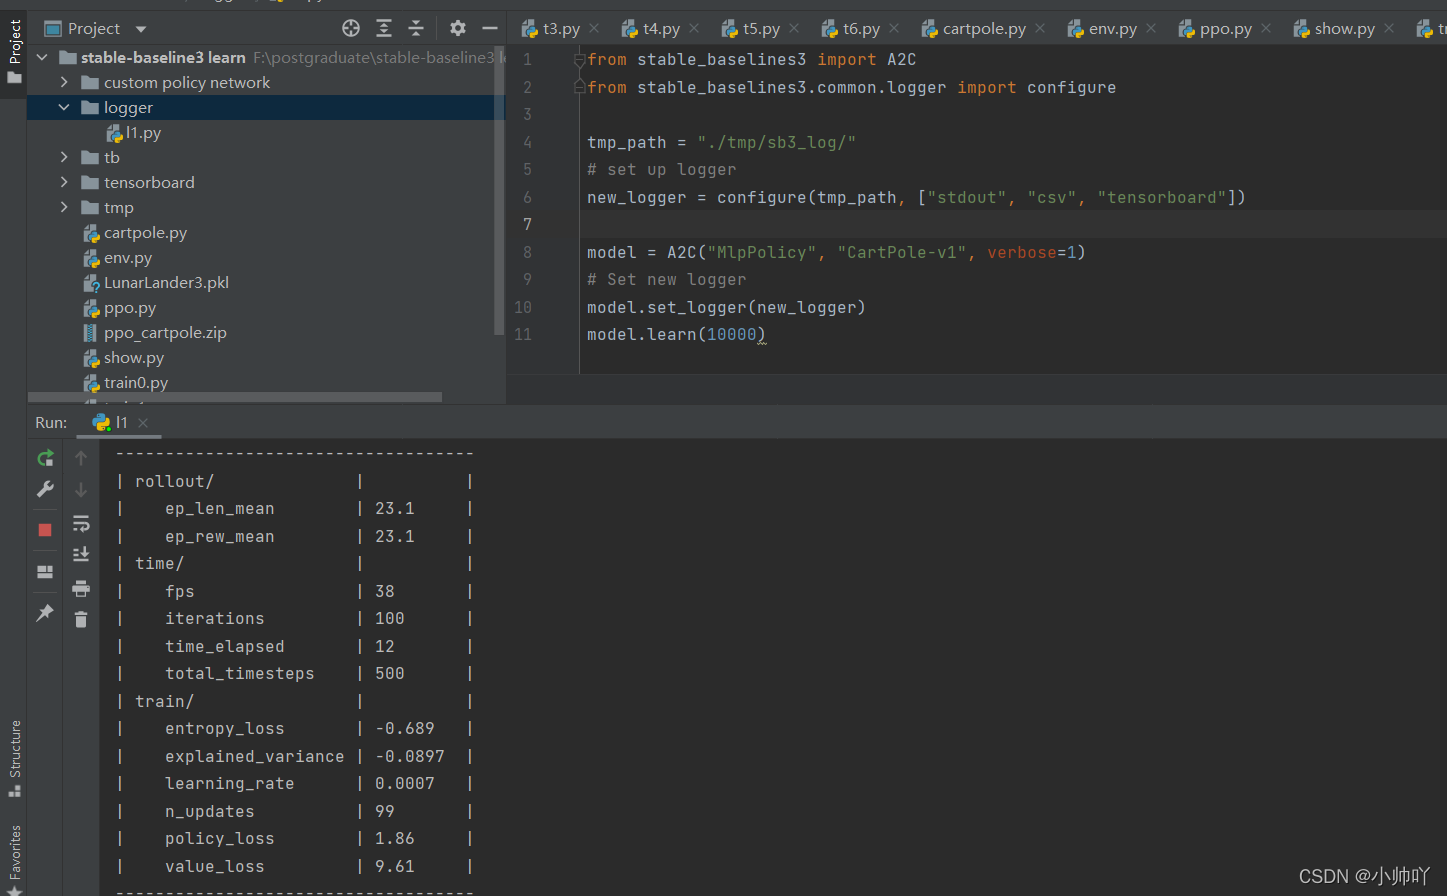Viewport: 1447px width, 896px height.
Task: Expand the tb folder
Action: click(x=64, y=157)
